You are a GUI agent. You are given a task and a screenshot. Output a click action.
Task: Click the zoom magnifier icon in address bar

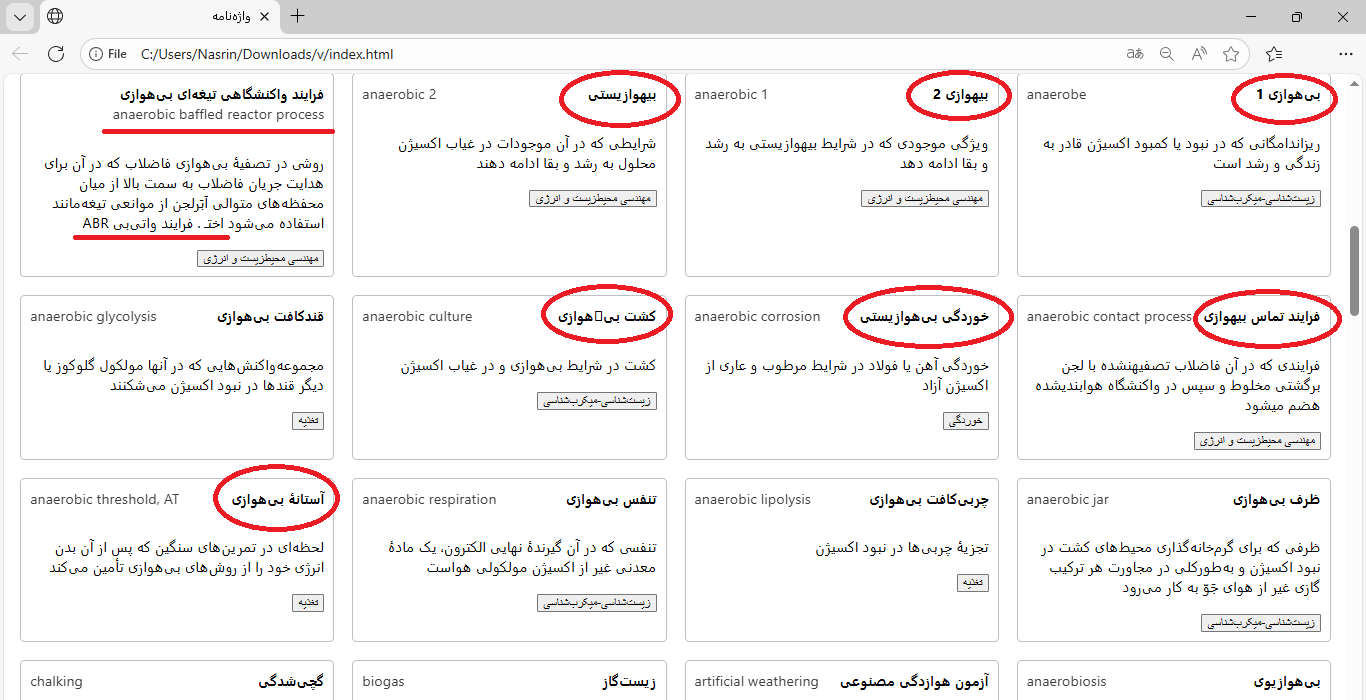coord(1167,54)
